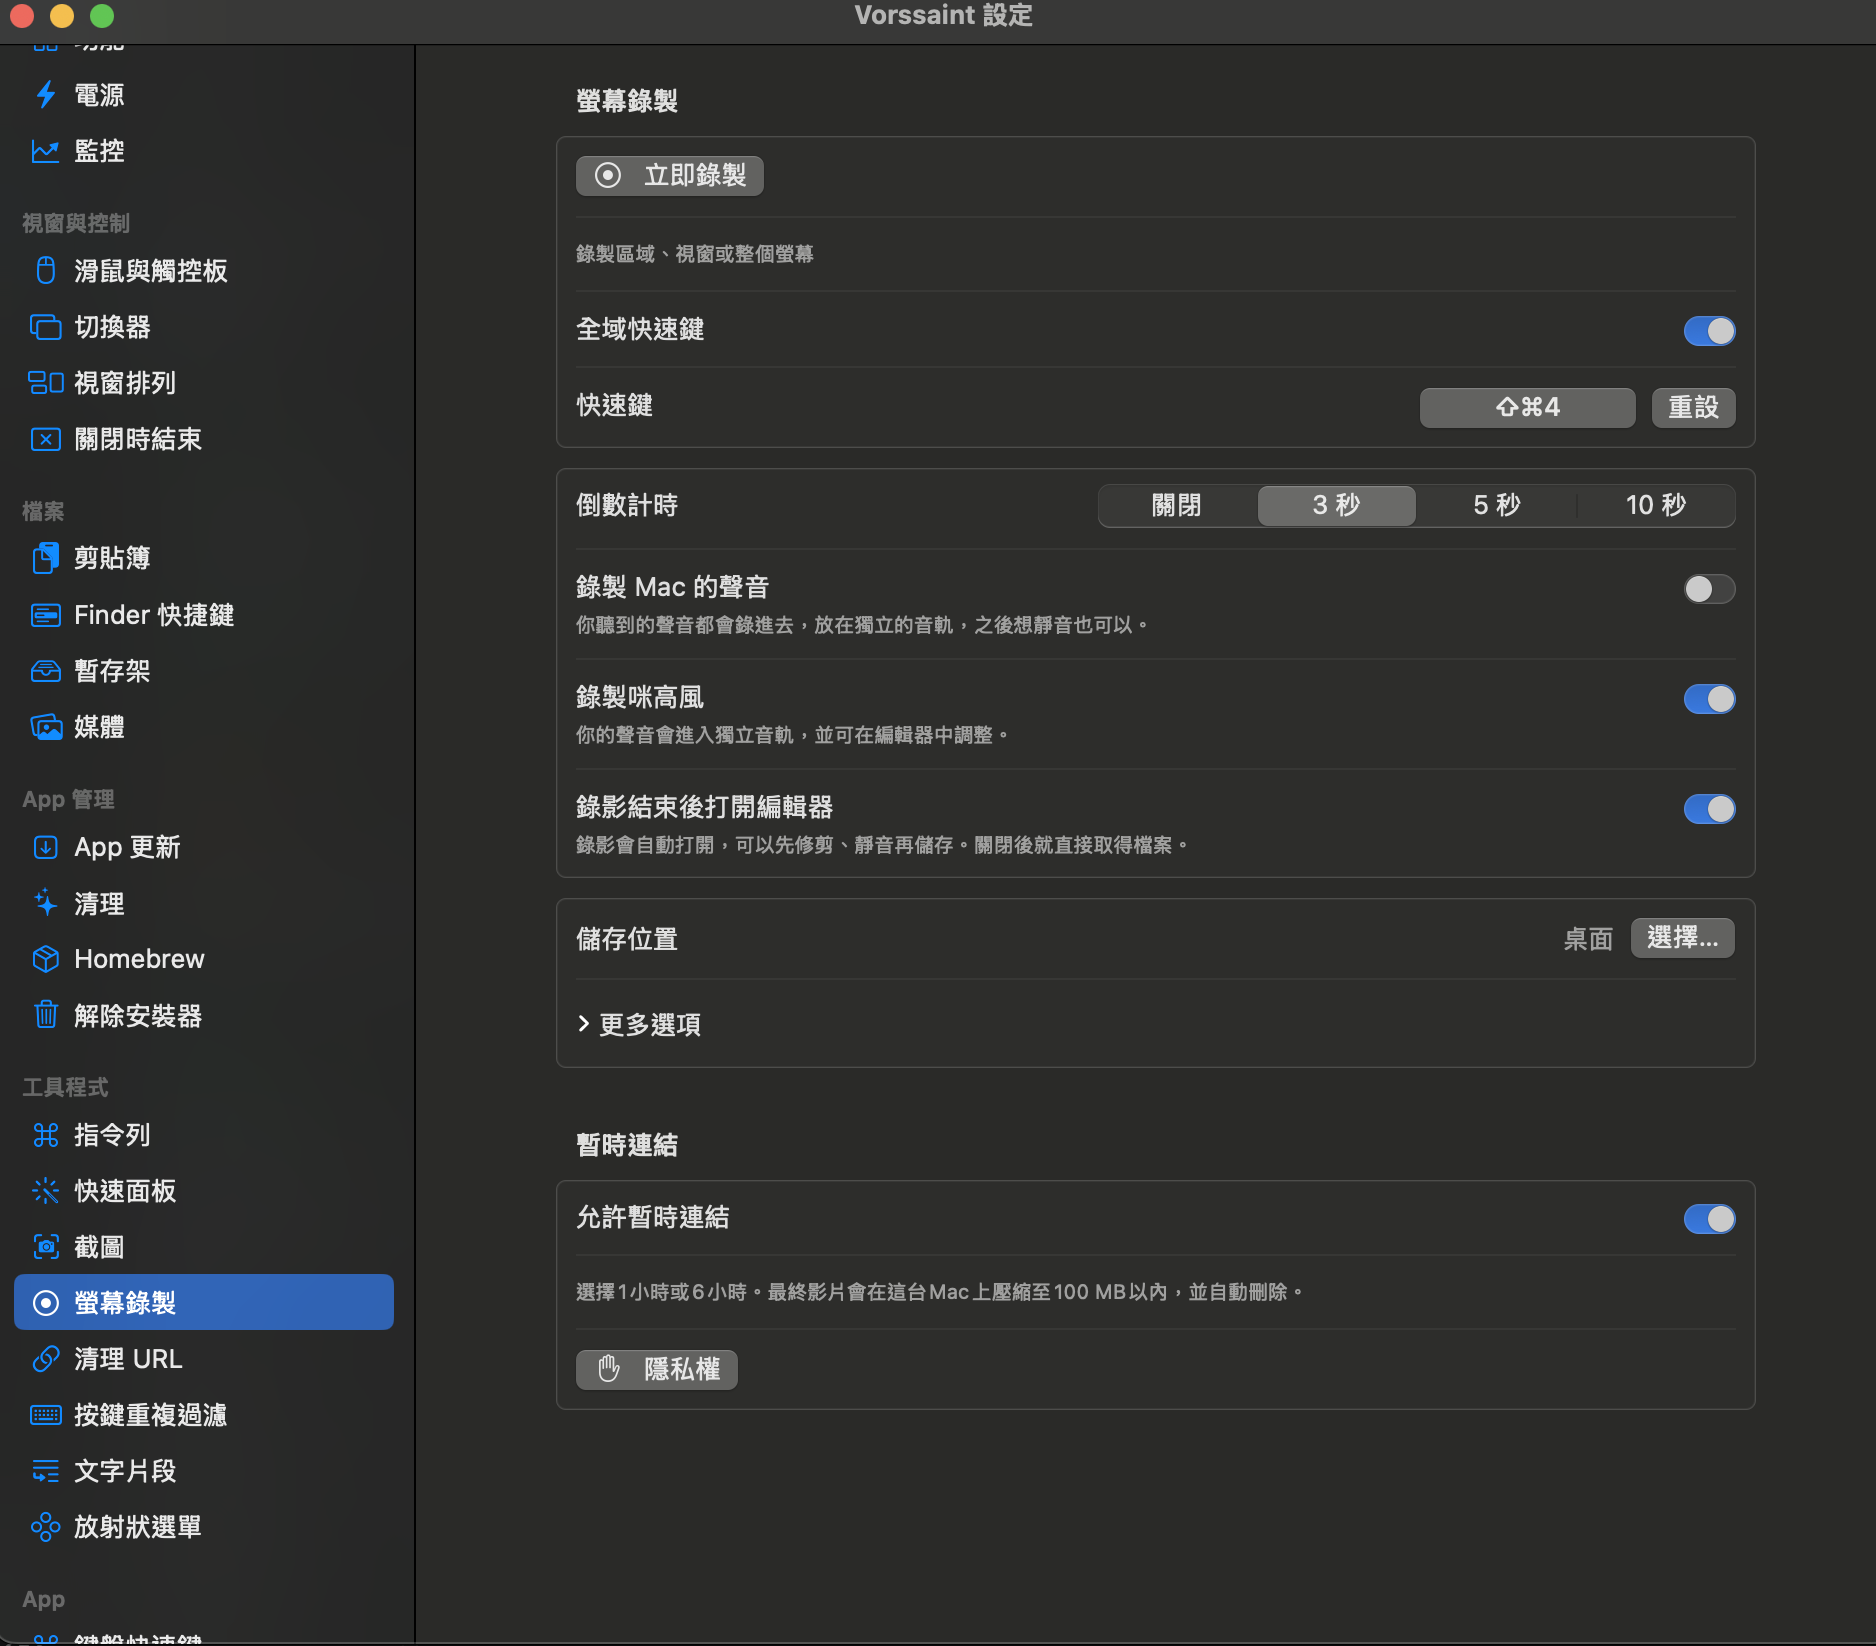Click the link icon for 清理 URL

pos(46,1359)
